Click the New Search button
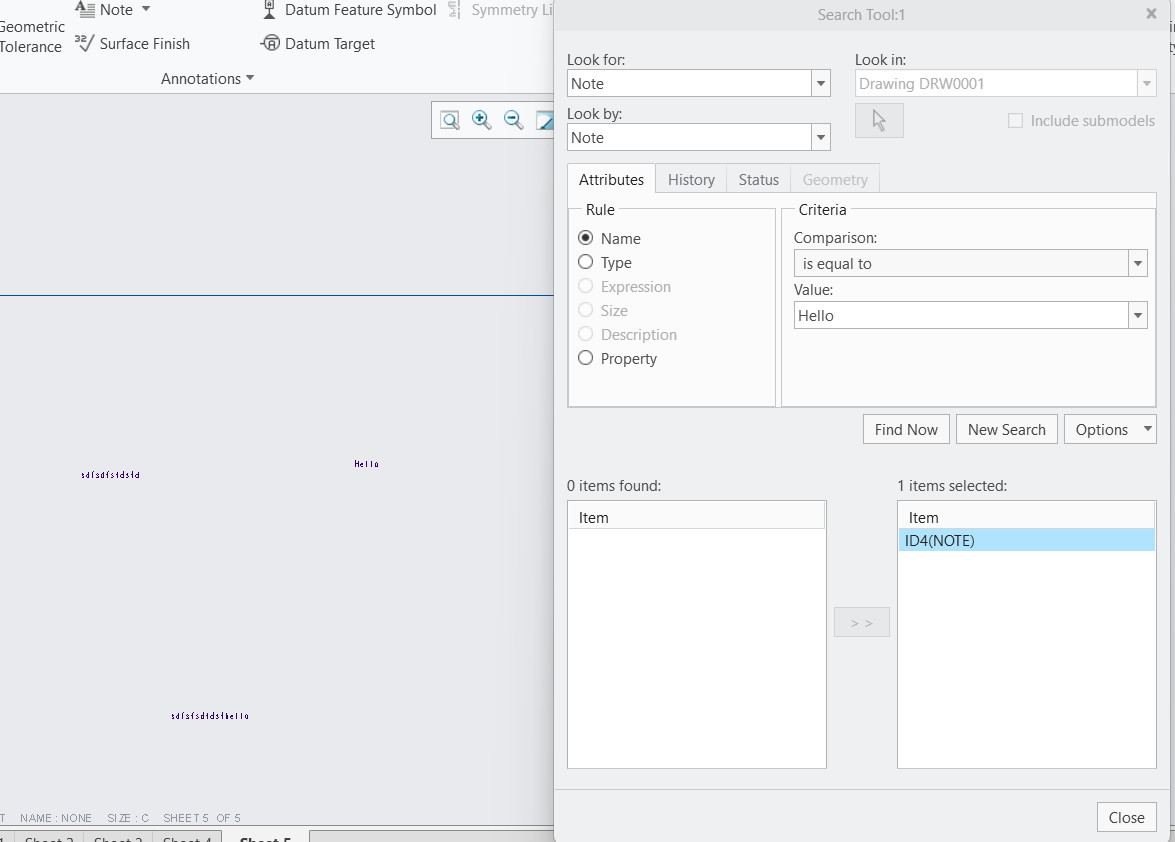This screenshot has height=842, width=1175. coord(1006,428)
